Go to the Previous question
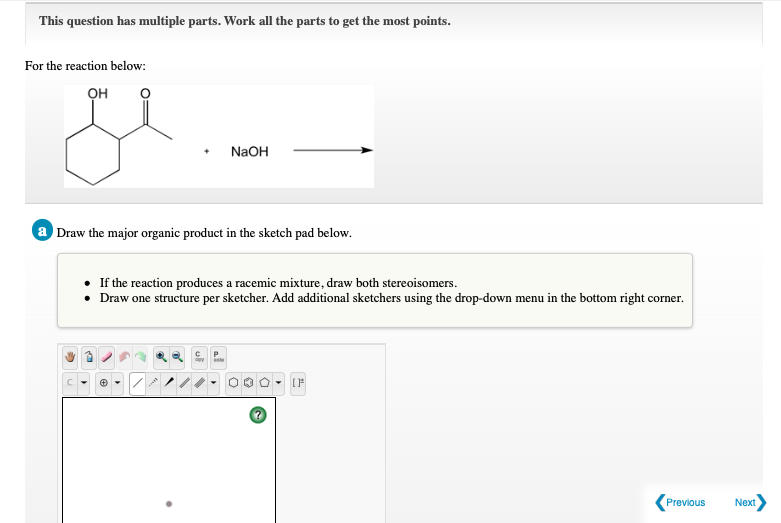This screenshot has height=523, width=781. [x=680, y=502]
